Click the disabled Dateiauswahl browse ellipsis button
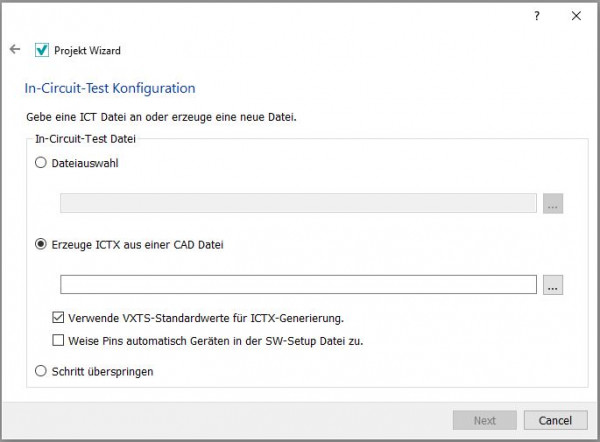 click(x=554, y=203)
